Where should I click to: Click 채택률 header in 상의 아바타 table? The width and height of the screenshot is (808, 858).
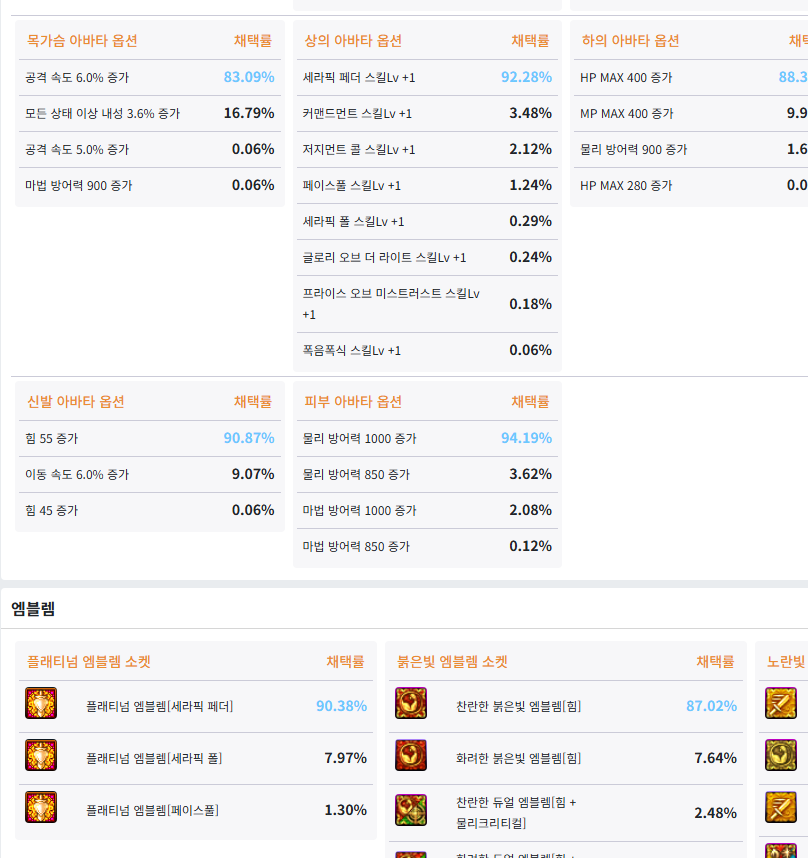point(530,40)
